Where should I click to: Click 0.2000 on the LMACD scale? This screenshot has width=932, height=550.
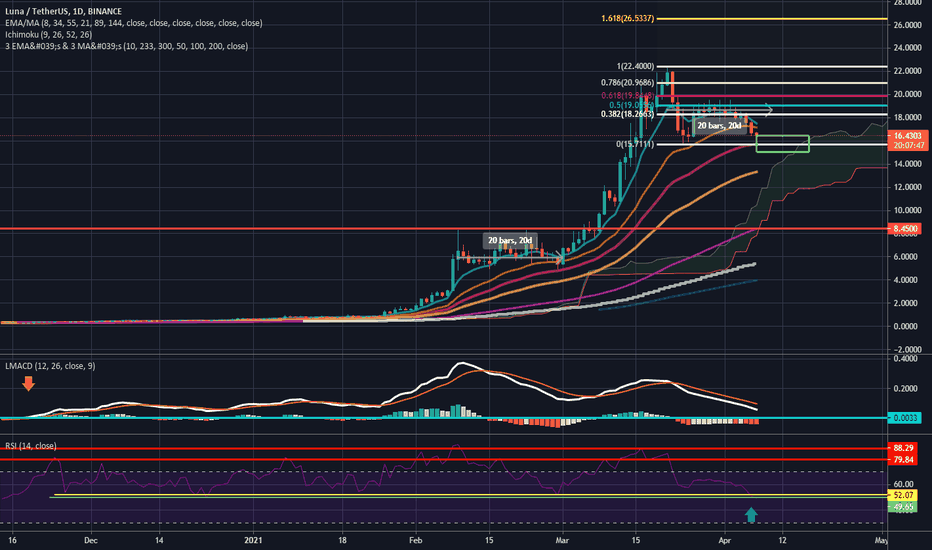coord(905,389)
